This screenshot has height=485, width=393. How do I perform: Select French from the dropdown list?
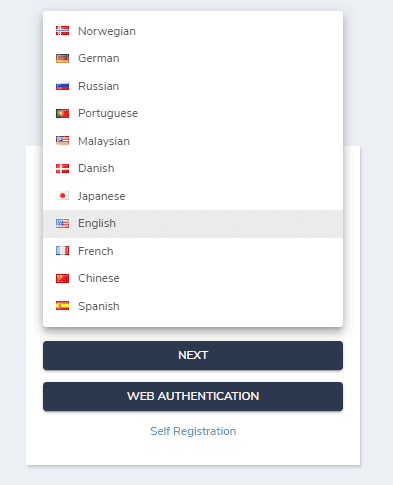point(193,251)
